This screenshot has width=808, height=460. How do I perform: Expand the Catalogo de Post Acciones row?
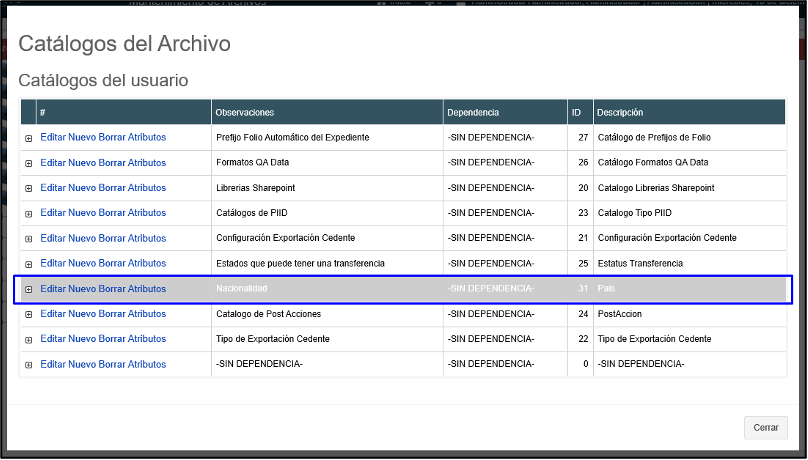tap(29, 314)
